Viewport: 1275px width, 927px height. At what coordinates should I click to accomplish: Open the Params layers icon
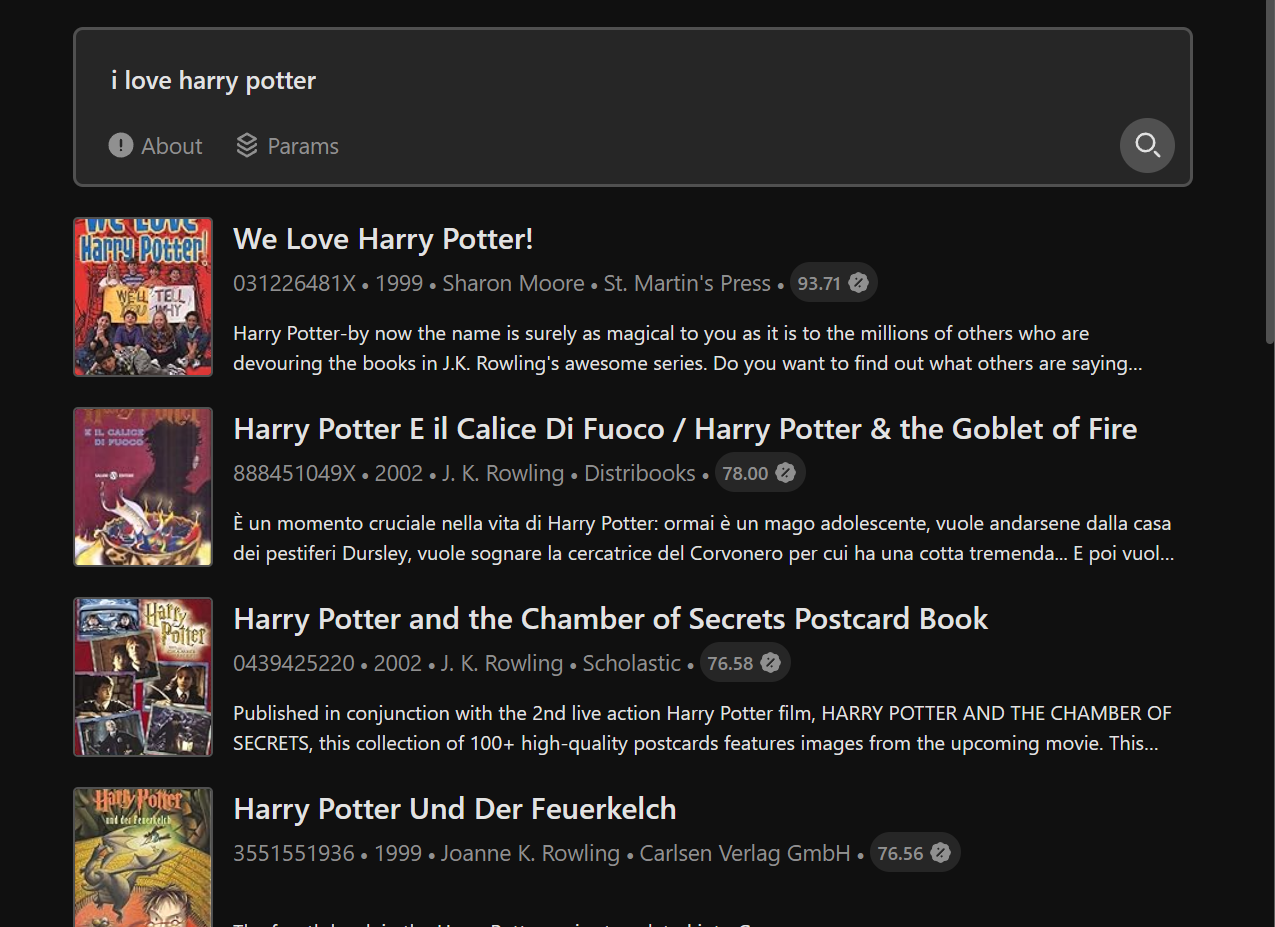pos(247,146)
